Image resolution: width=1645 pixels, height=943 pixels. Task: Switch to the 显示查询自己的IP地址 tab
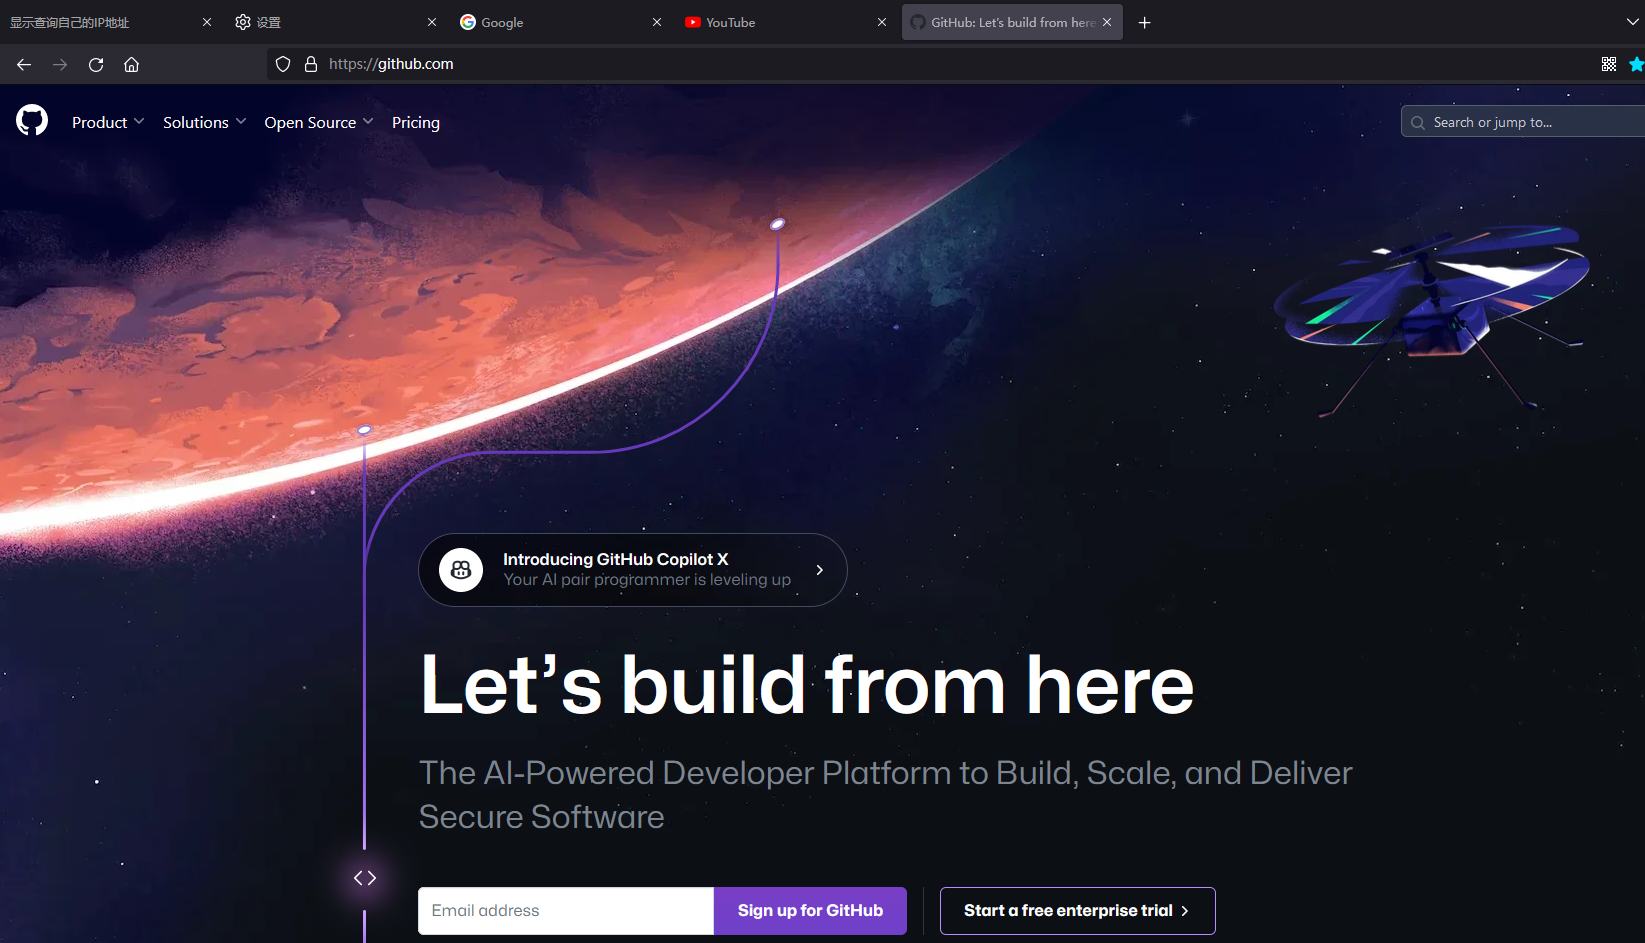pos(110,22)
